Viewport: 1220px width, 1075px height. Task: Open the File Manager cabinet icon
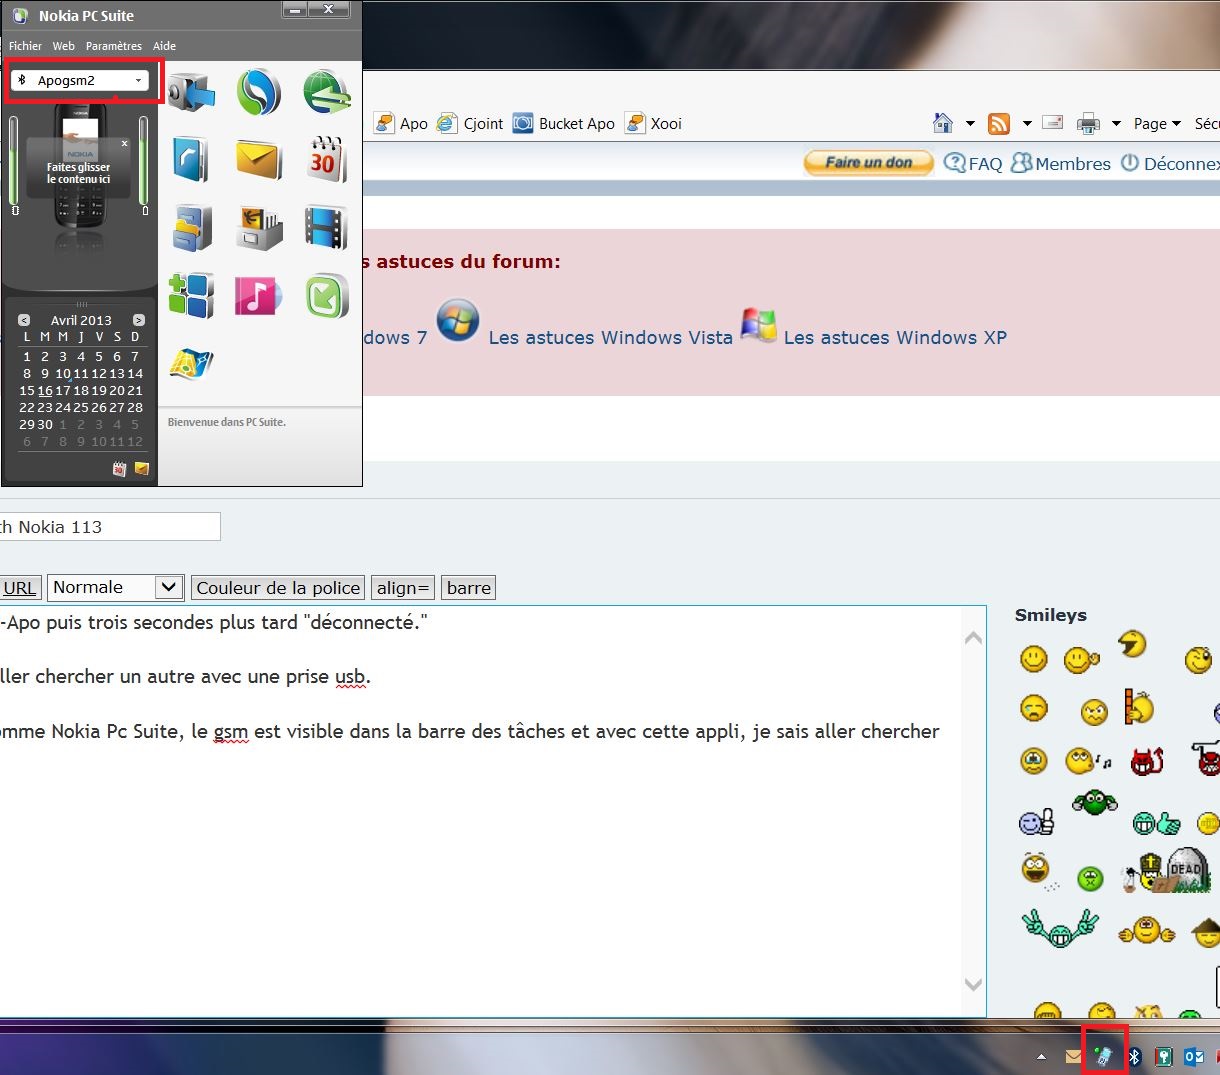[x=191, y=227]
